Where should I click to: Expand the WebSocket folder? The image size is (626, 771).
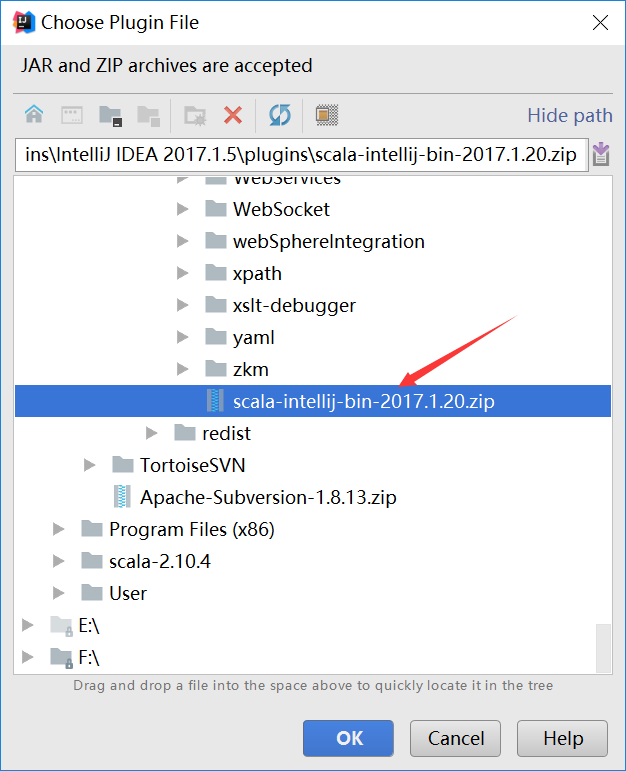pos(183,209)
